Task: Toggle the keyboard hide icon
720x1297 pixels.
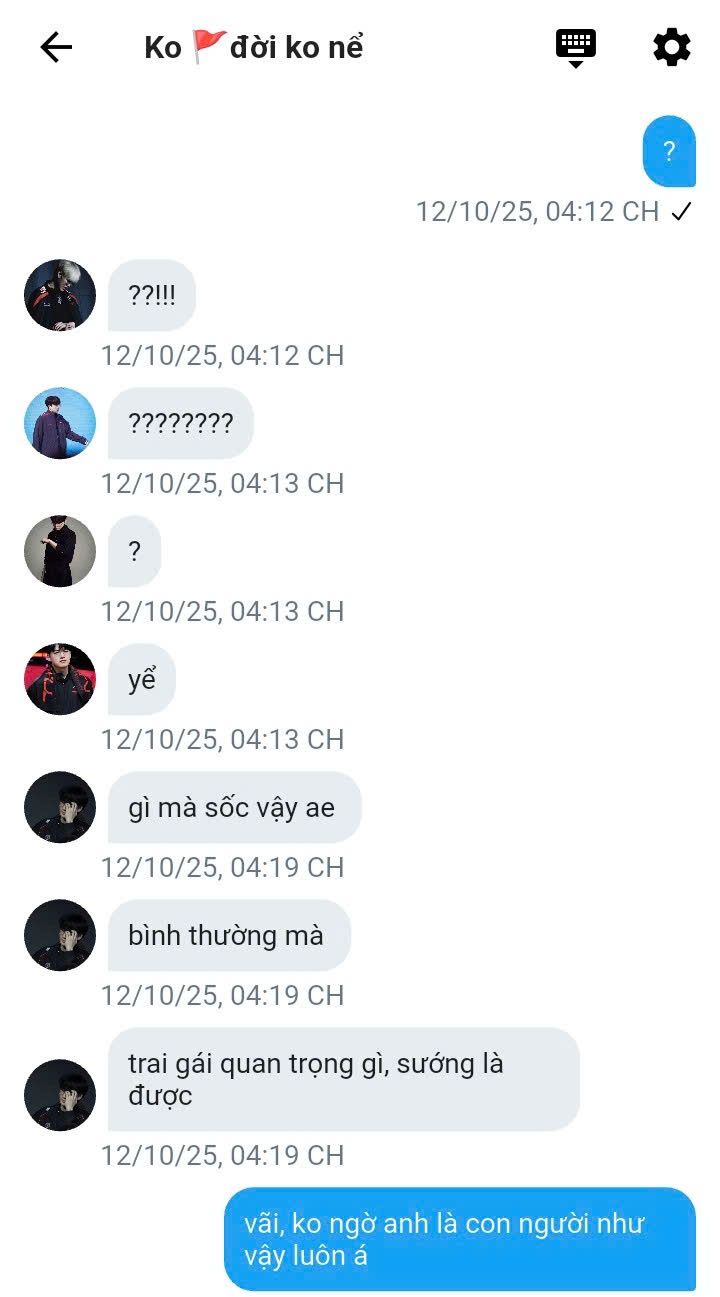Action: click(576, 48)
